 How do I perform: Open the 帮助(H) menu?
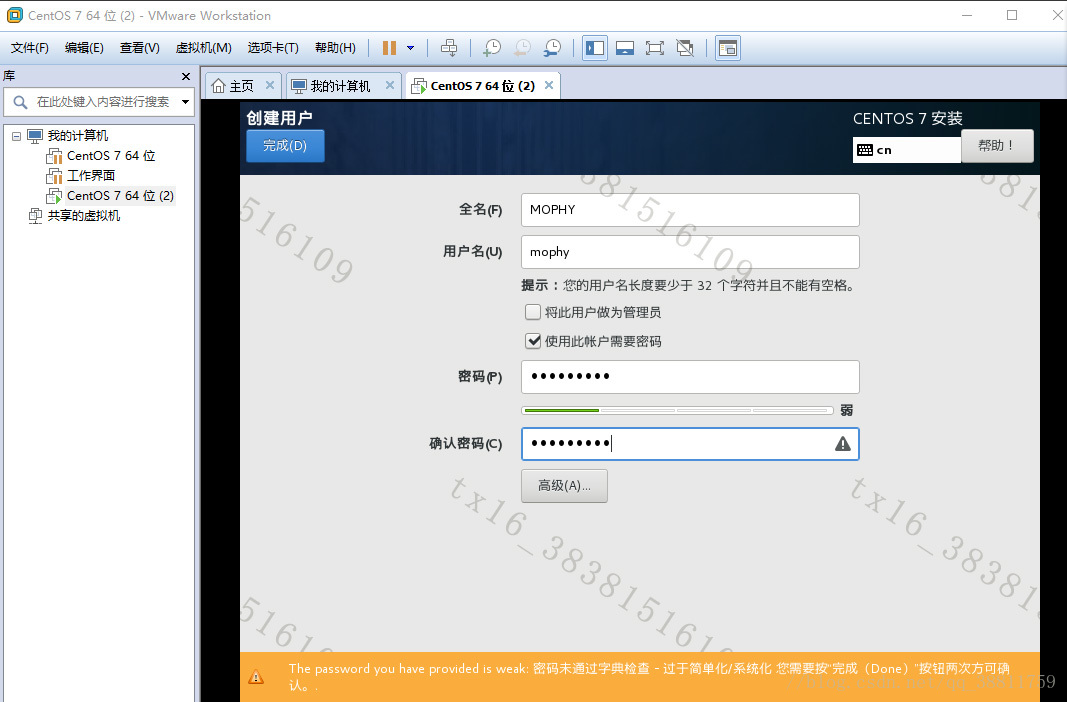click(335, 48)
